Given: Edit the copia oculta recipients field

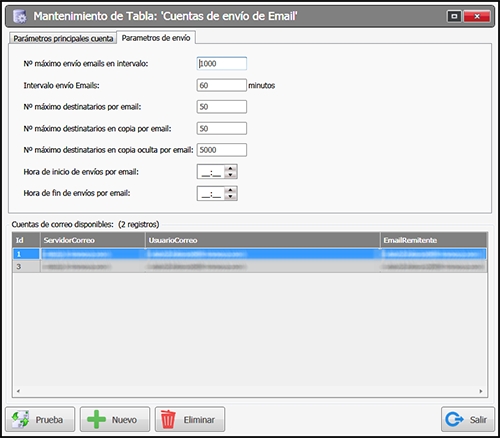Looking at the screenshot, I should [x=222, y=150].
